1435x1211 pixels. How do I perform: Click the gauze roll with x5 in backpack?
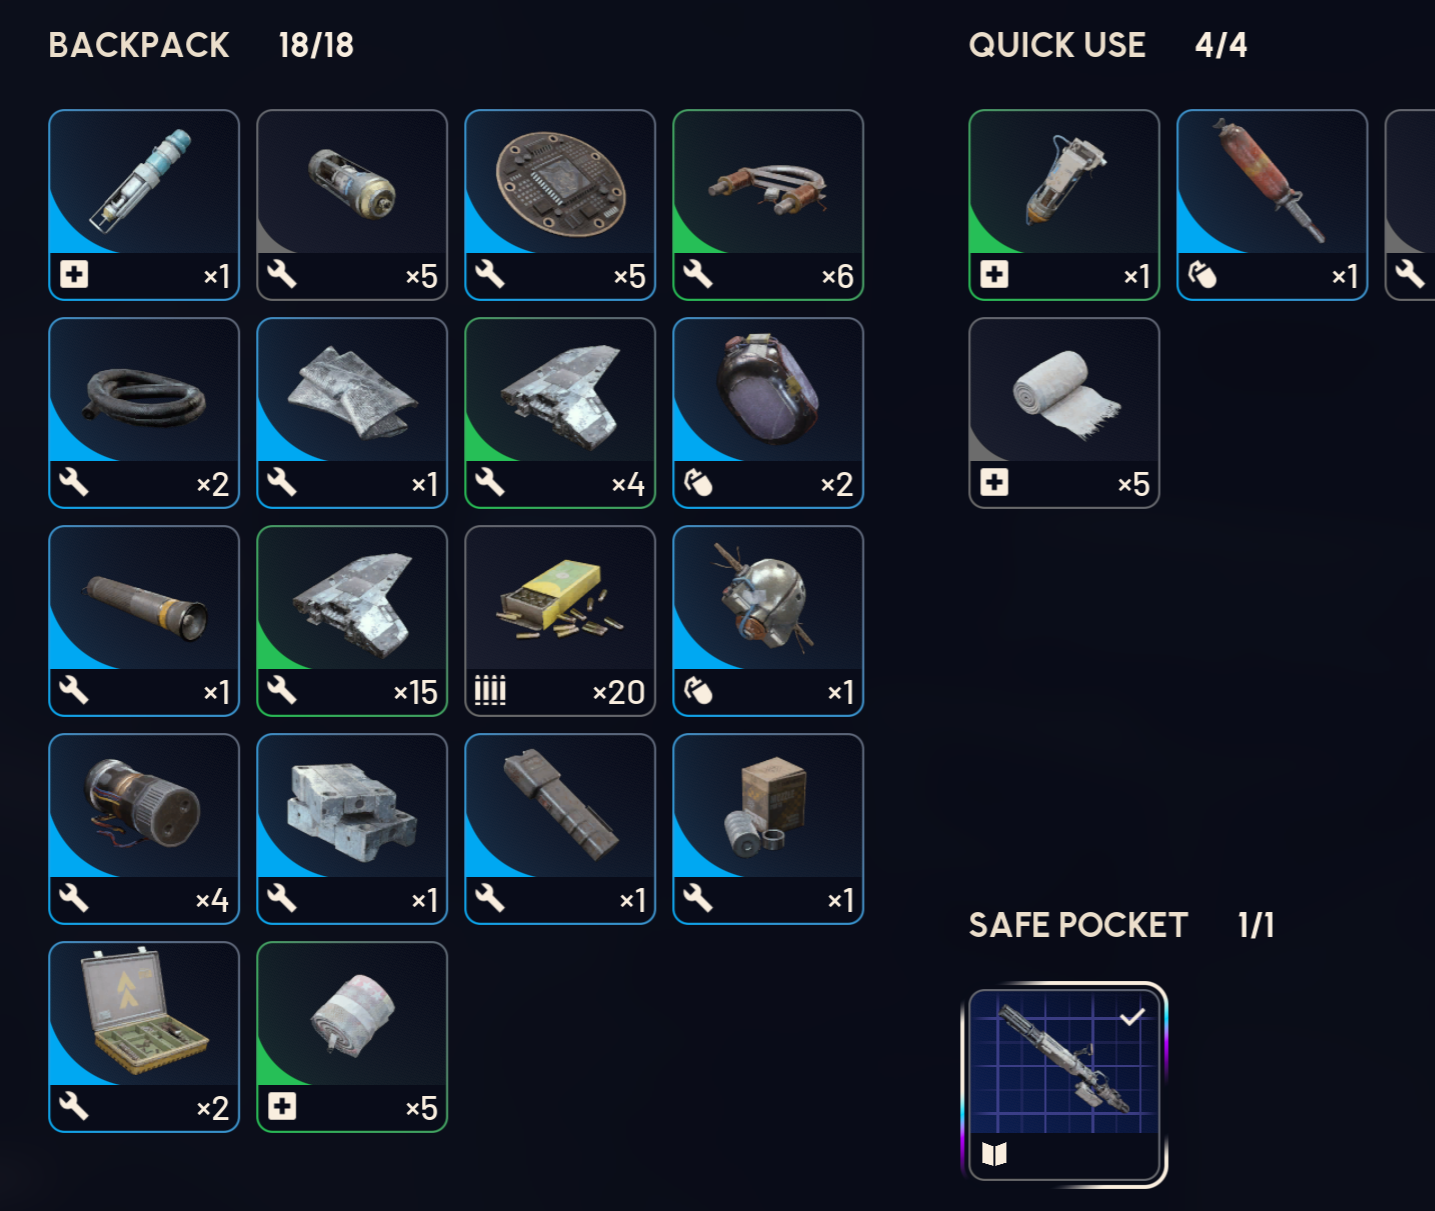[x=352, y=1037]
